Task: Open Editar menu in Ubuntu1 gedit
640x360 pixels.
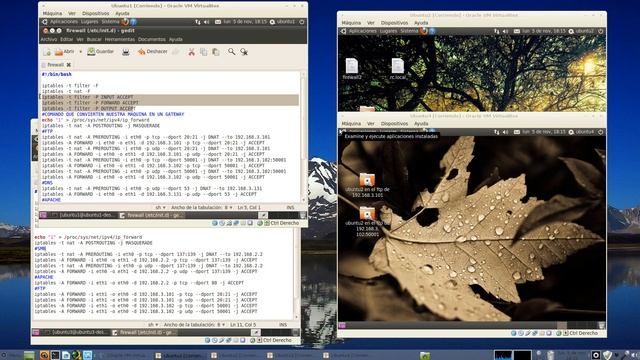Action: [66, 40]
